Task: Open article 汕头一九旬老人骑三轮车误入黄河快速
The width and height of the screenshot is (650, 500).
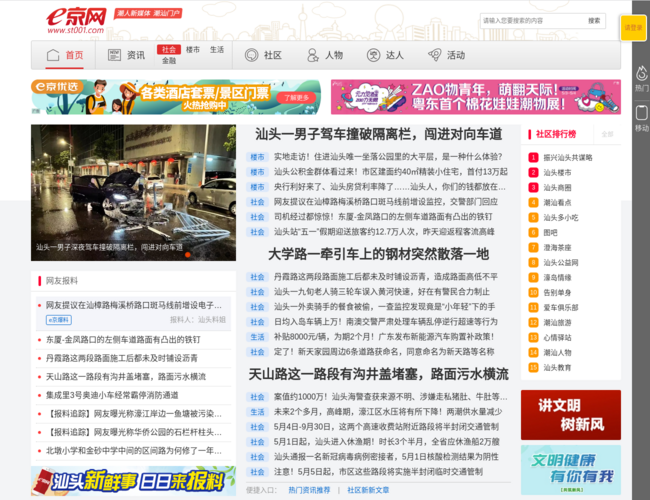Action: [382, 292]
